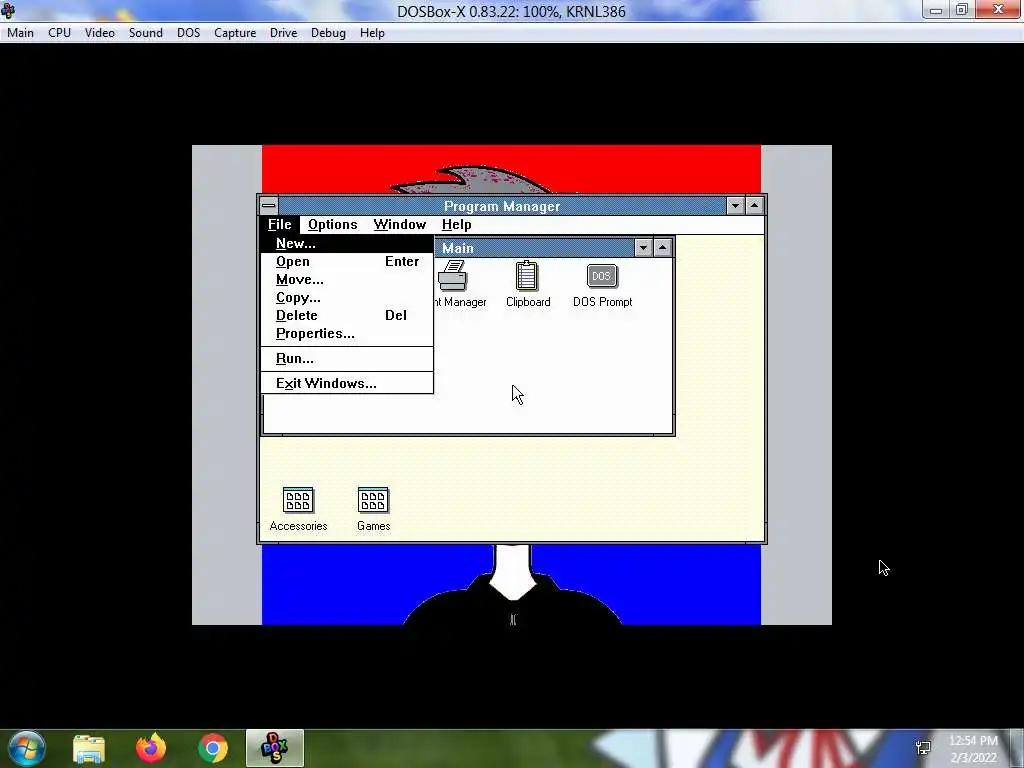Minimize the Main group window

pyautogui.click(x=643, y=248)
